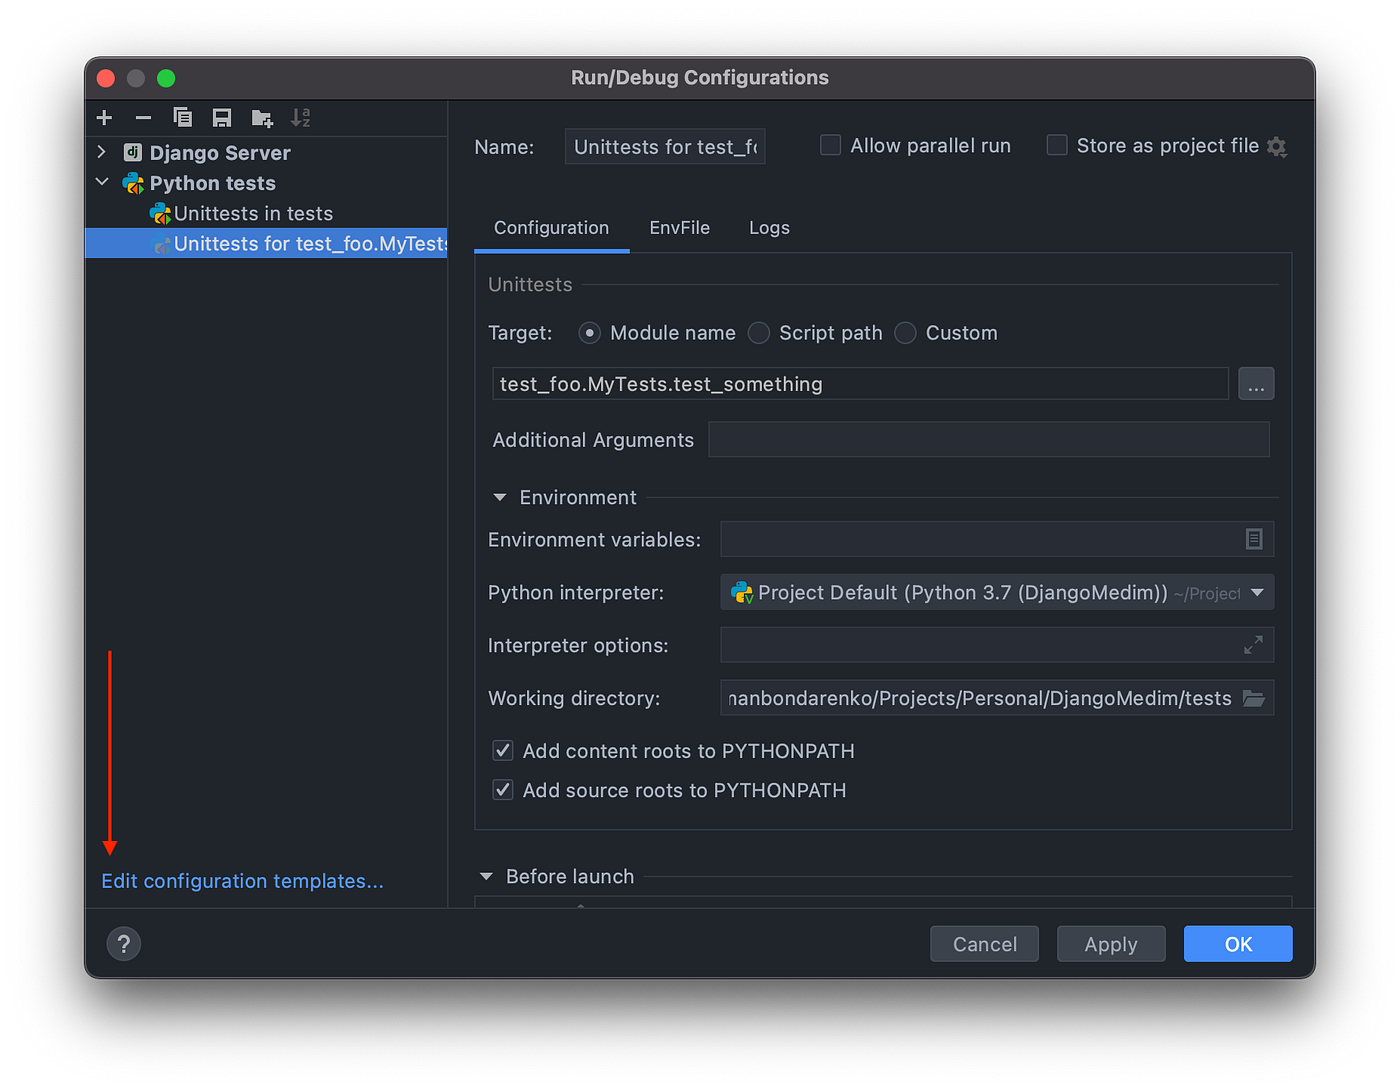Switch to the EnvFile tab

(679, 227)
